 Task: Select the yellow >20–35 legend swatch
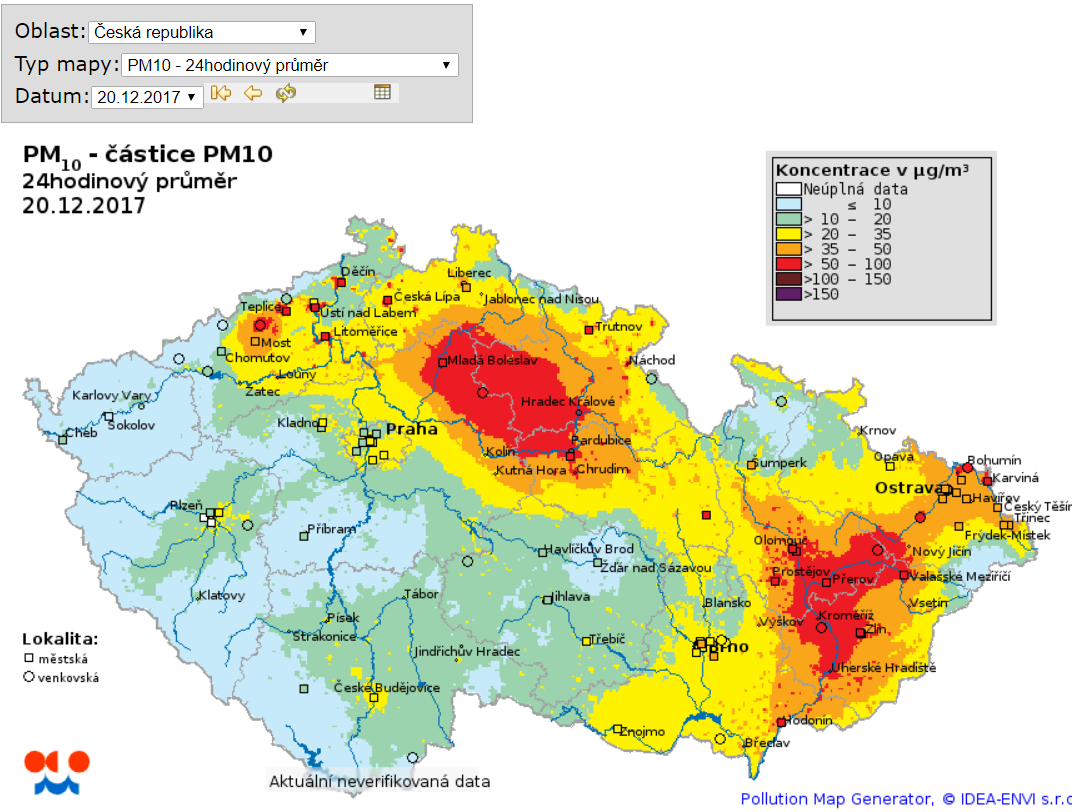[x=789, y=234]
